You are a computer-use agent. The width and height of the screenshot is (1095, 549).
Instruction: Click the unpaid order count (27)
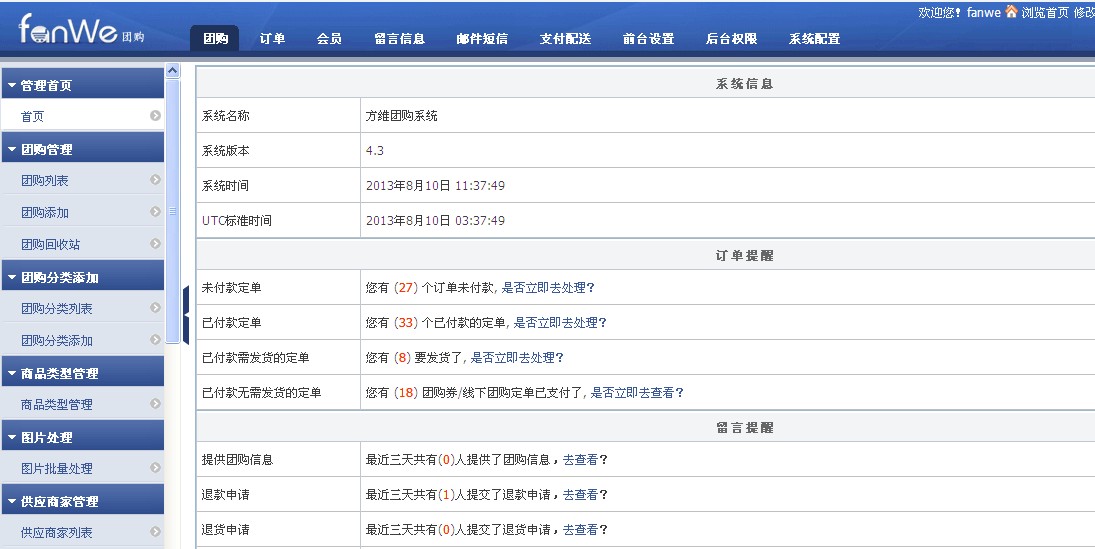click(x=406, y=288)
